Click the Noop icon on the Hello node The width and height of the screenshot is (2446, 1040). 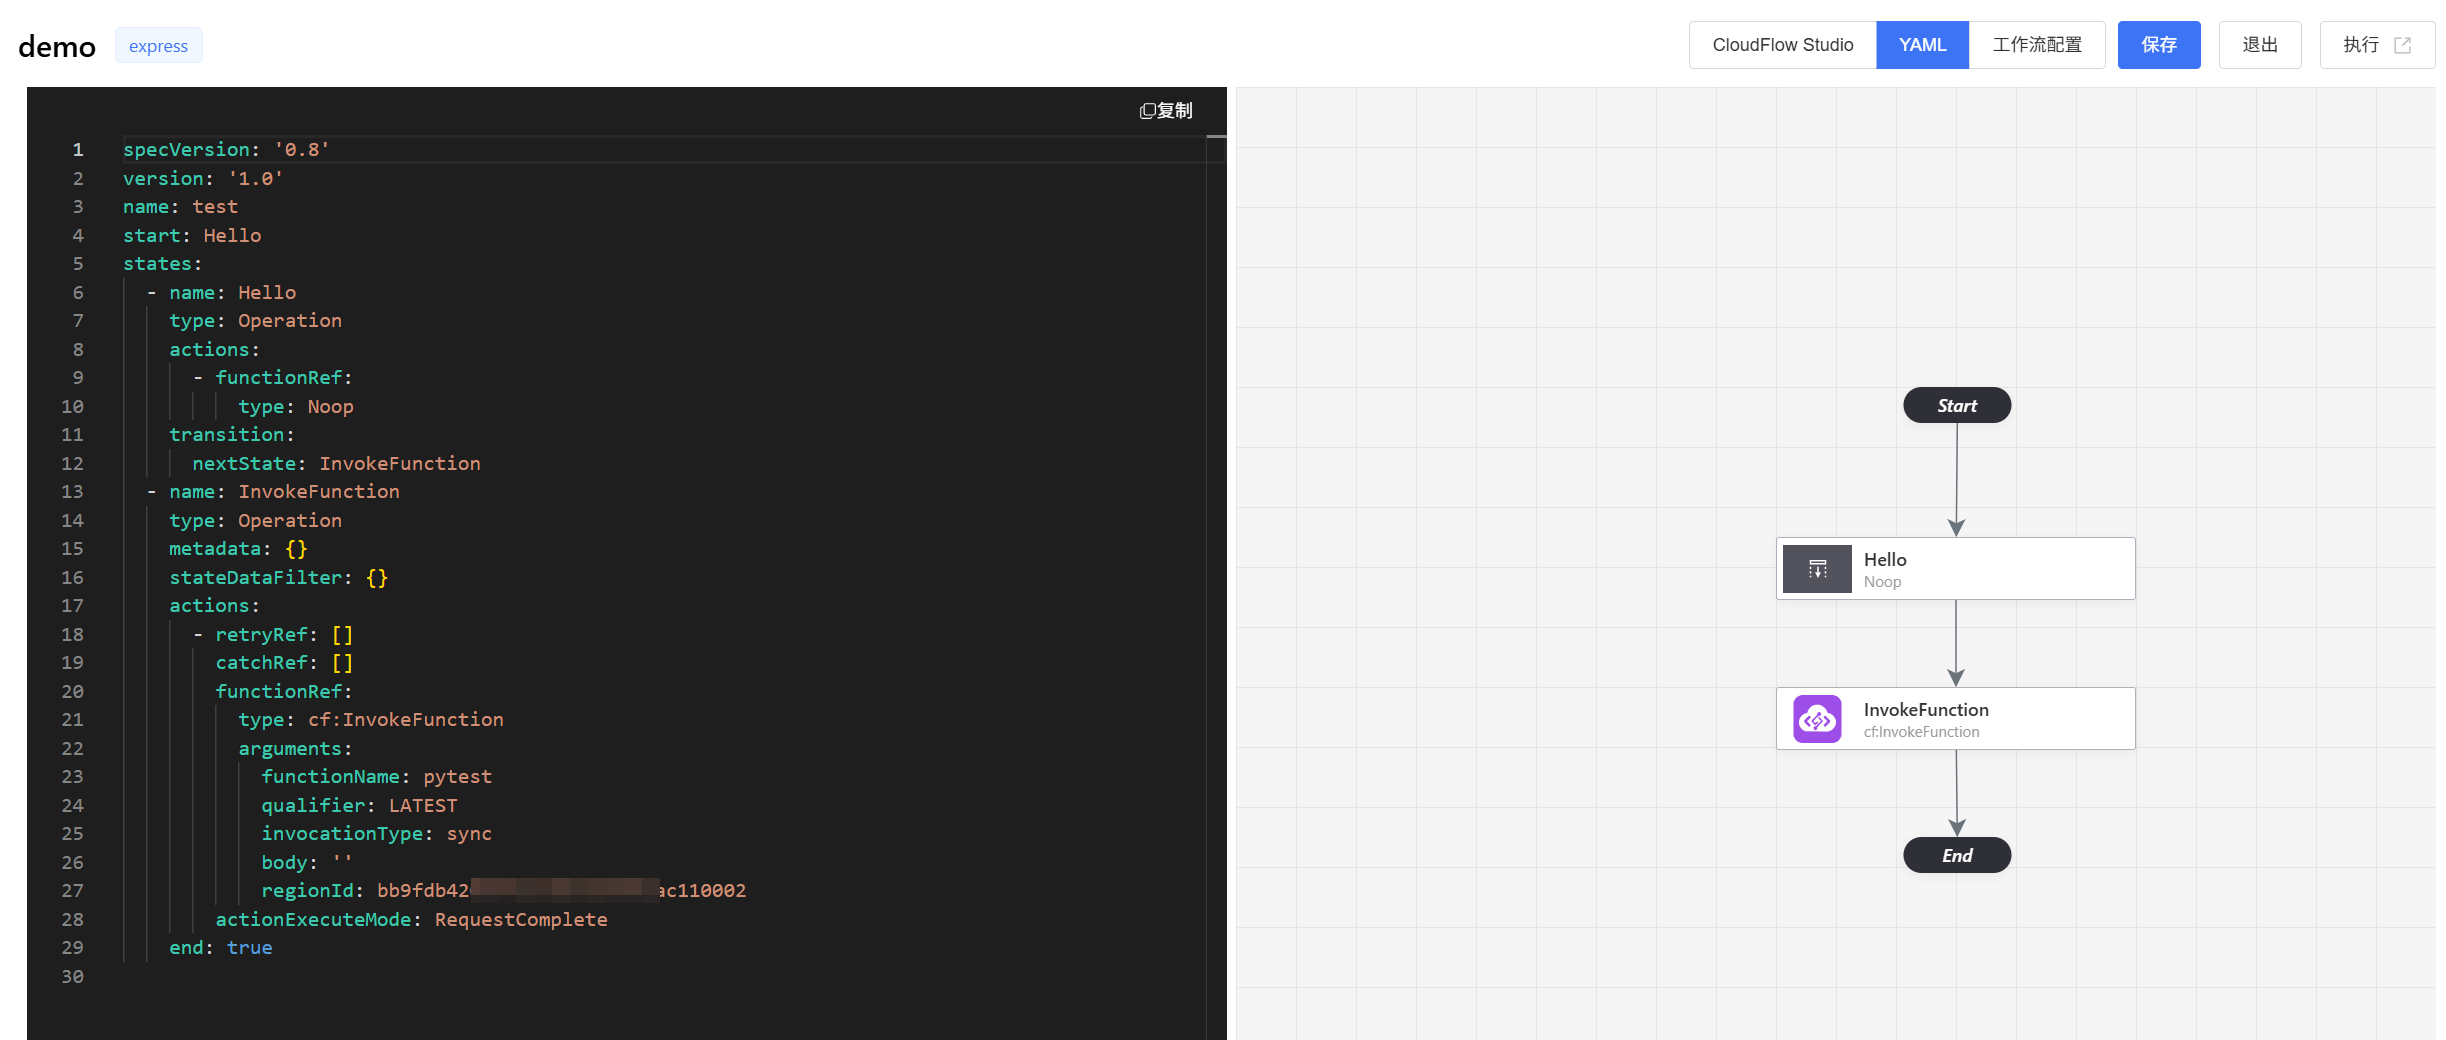coord(1817,569)
